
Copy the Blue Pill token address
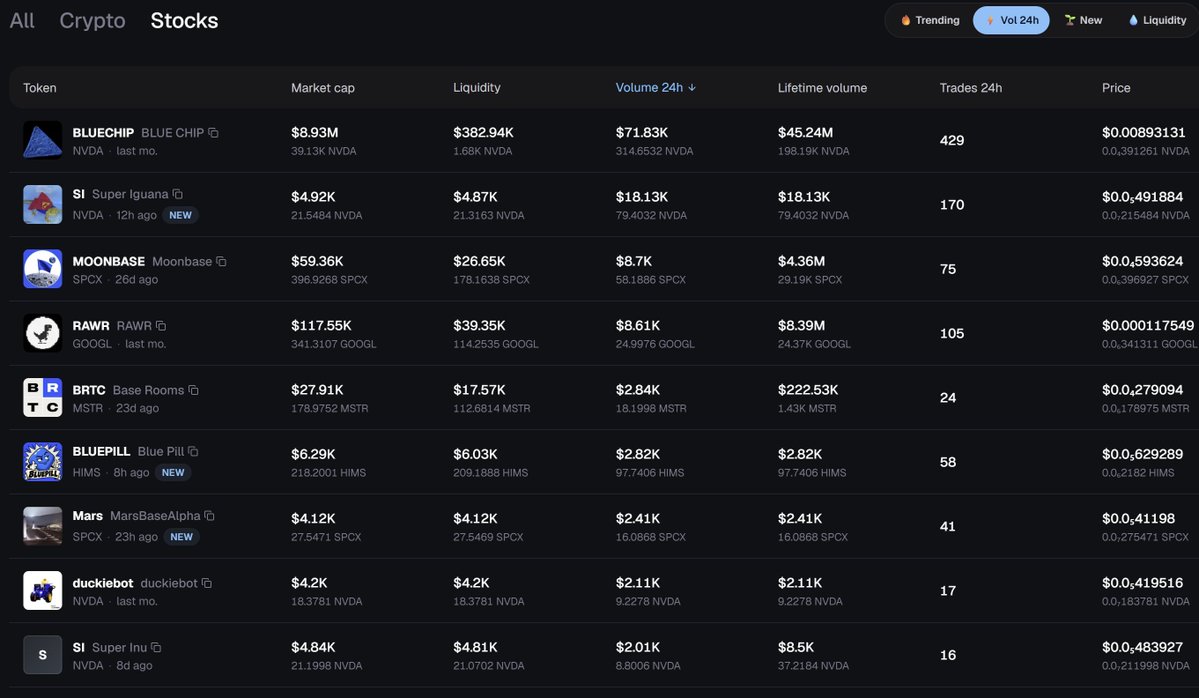pyautogui.click(x=193, y=451)
